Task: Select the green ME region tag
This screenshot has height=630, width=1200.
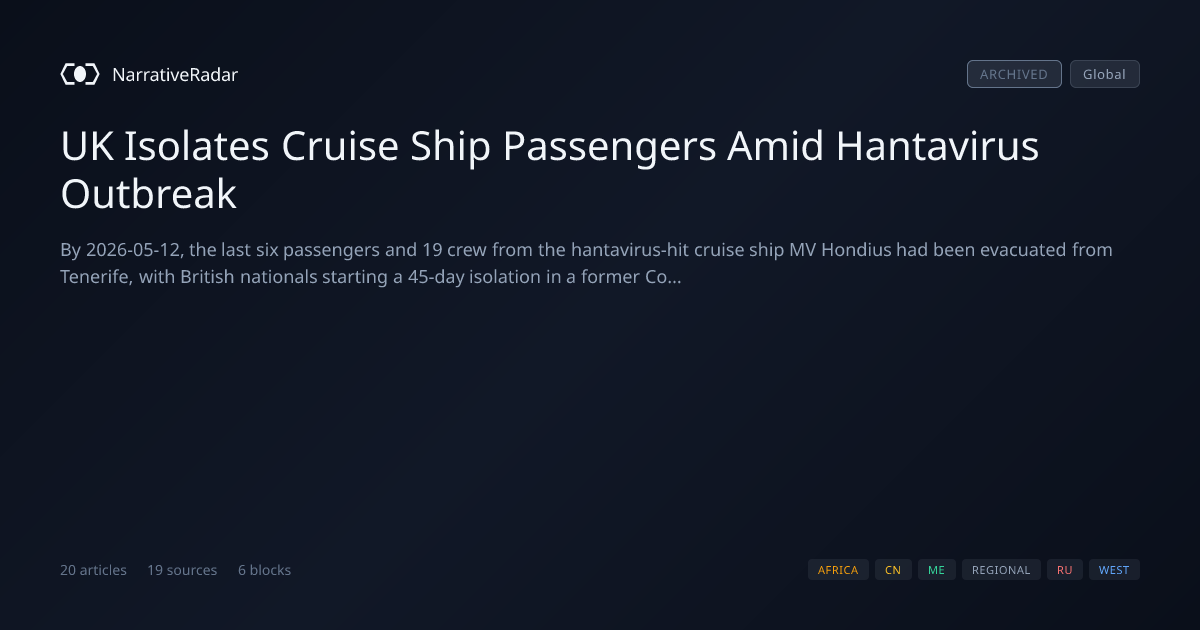Action: click(x=936, y=570)
